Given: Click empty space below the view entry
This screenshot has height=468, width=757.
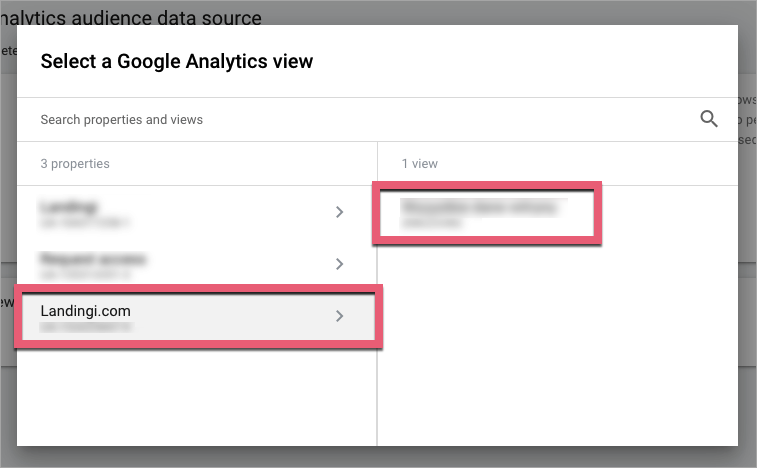Looking at the screenshot, I should pyautogui.click(x=556, y=340).
